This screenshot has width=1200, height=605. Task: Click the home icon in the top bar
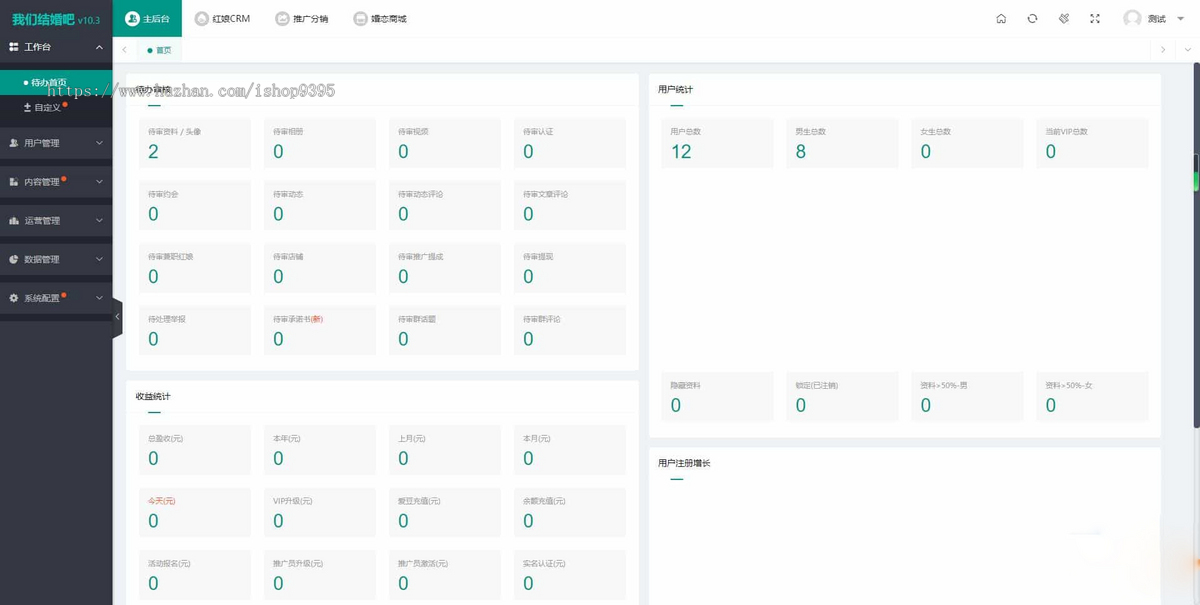tap(1001, 19)
